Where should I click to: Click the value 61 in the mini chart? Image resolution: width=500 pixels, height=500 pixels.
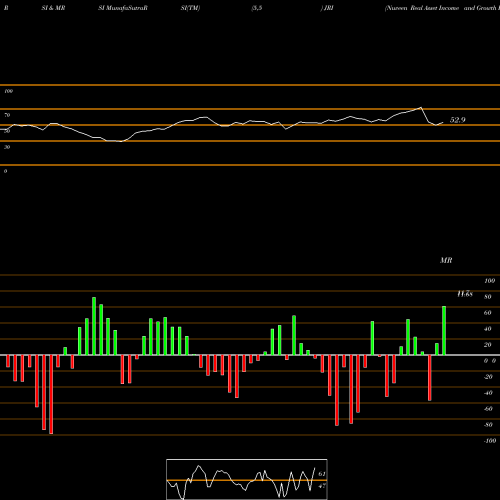click(322, 474)
